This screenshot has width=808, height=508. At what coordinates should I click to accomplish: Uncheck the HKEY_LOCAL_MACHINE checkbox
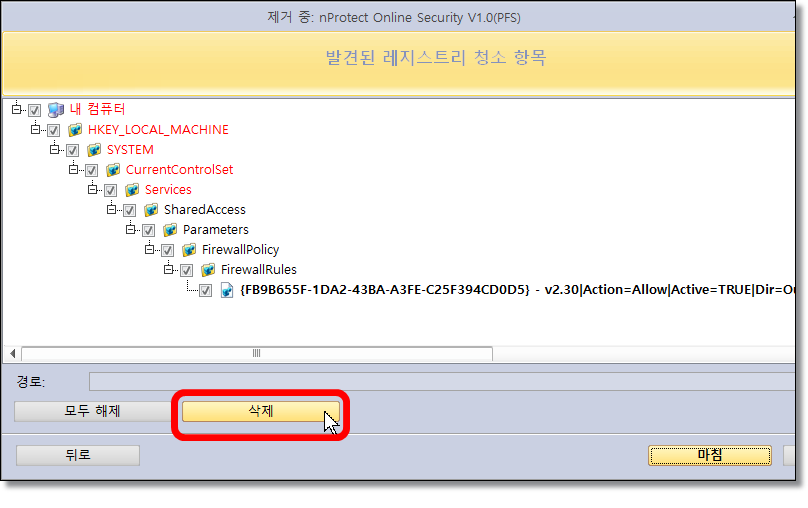[54, 130]
